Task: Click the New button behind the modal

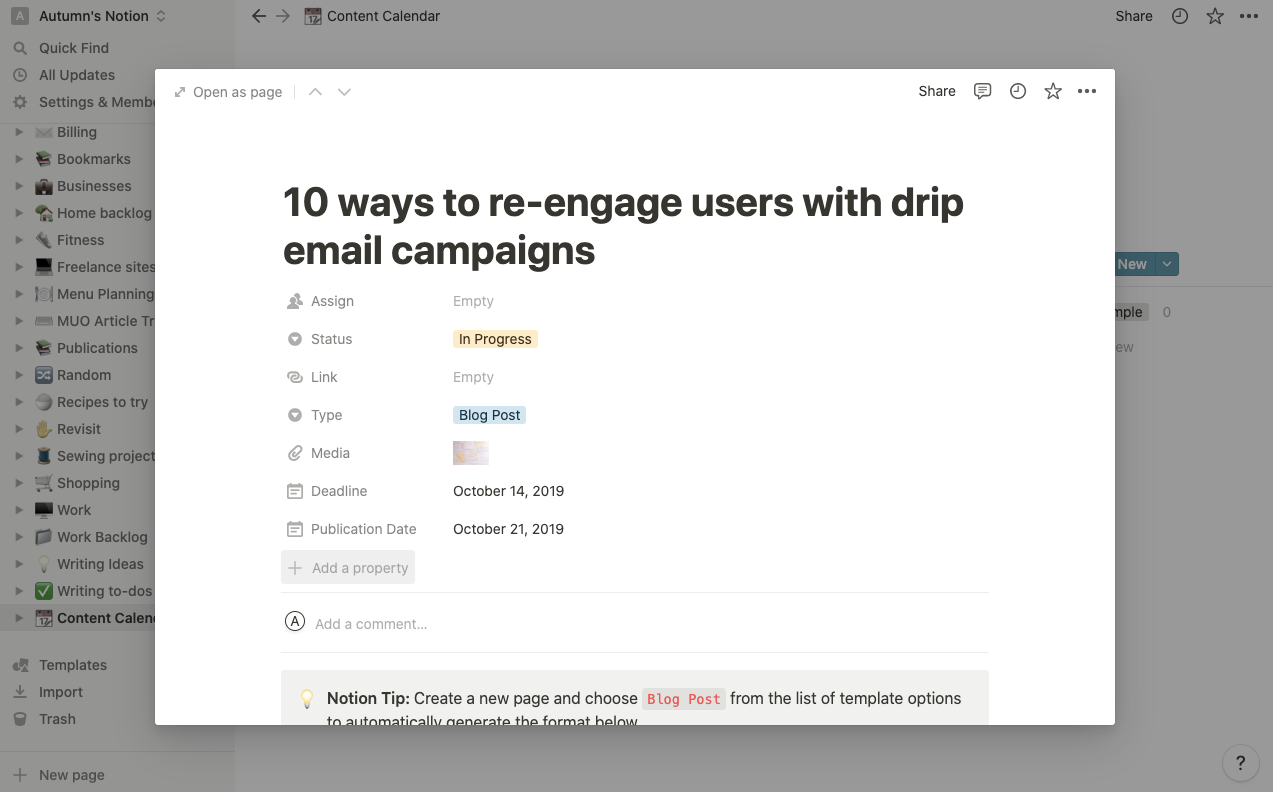Action: pyautogui.click(x=1134, y=264)
